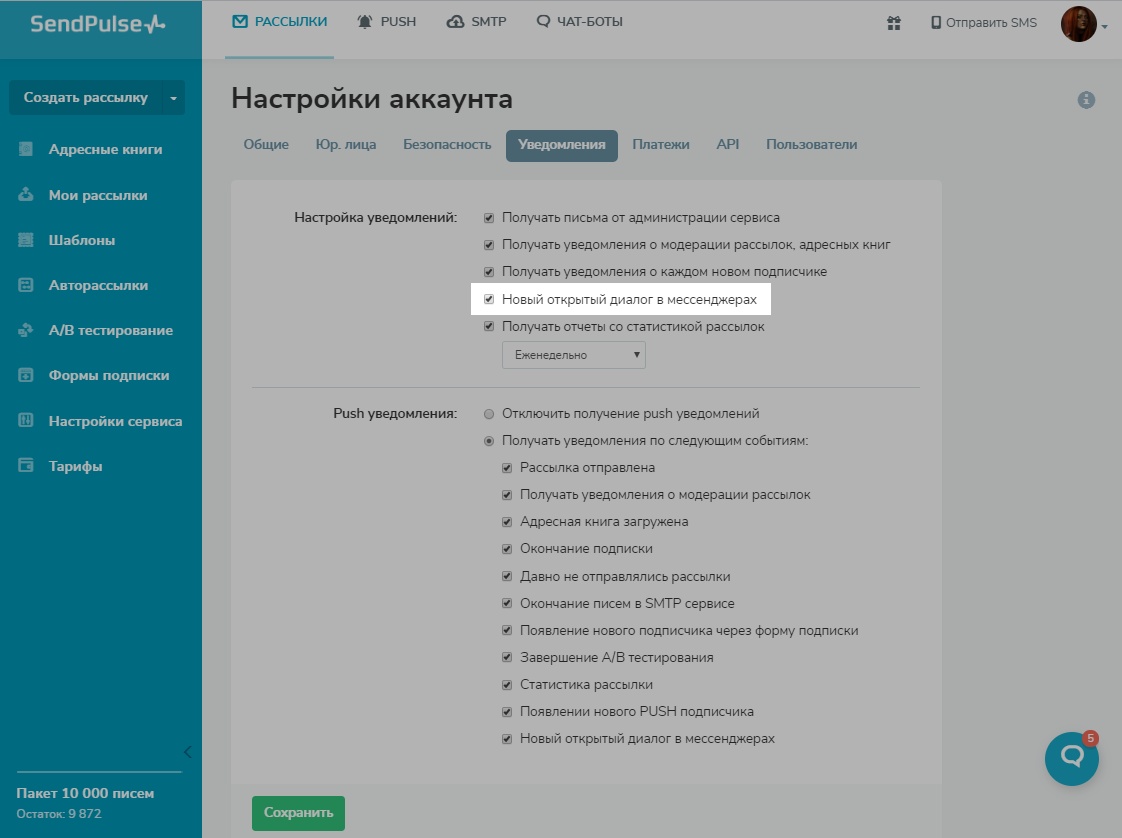The width and height of the screenshot is (1122, 838).
Task: Open the ЧАТ-БОТЫ top menu section
Action: [580, 22]
